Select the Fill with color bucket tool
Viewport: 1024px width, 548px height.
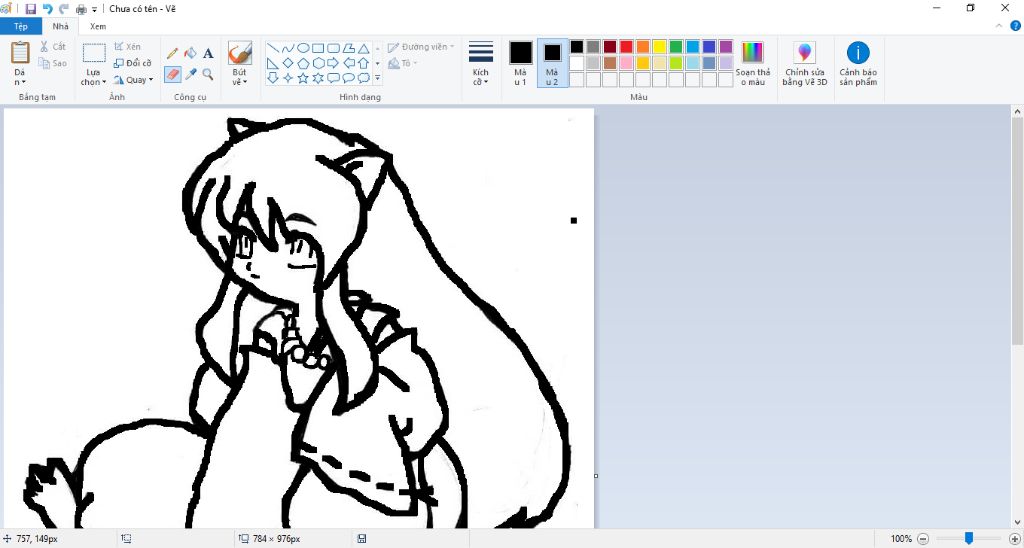190,54
